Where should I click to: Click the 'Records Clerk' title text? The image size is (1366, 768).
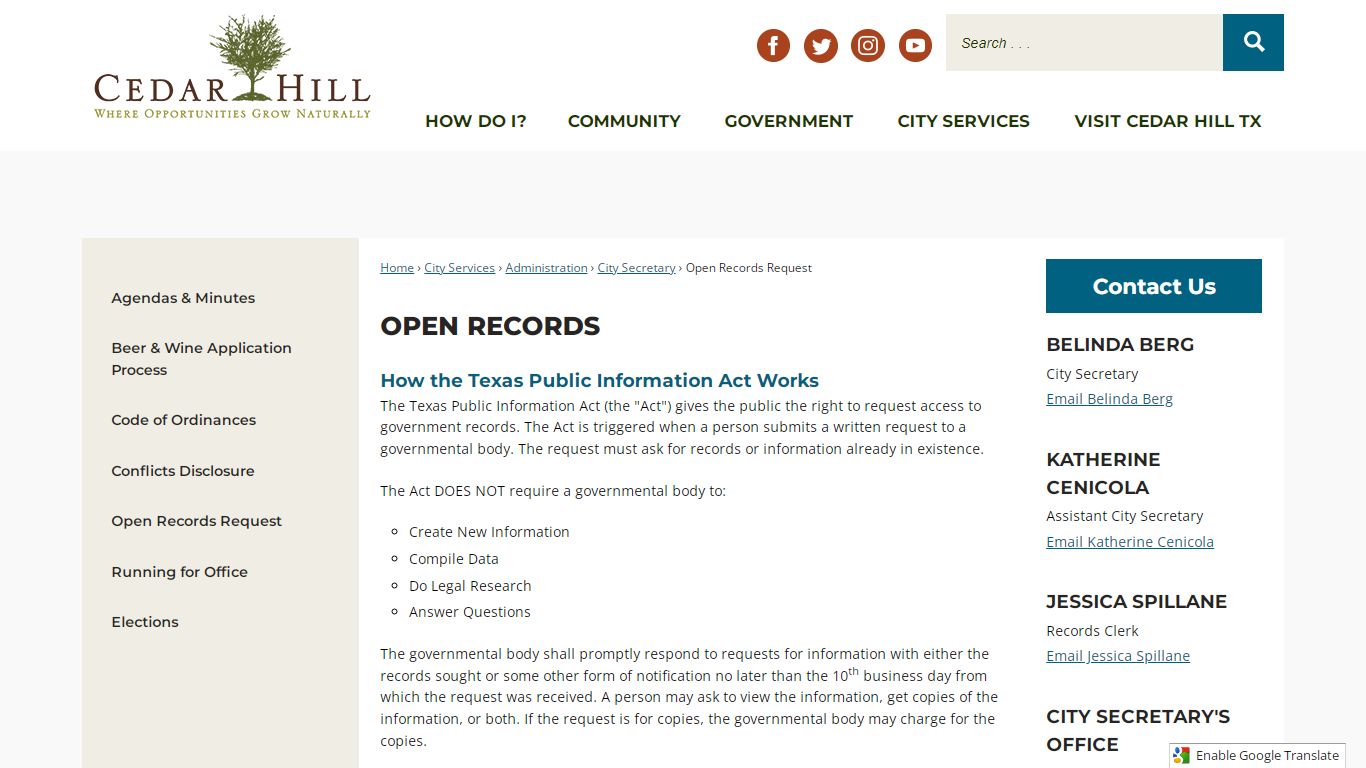coord(1093,631)
